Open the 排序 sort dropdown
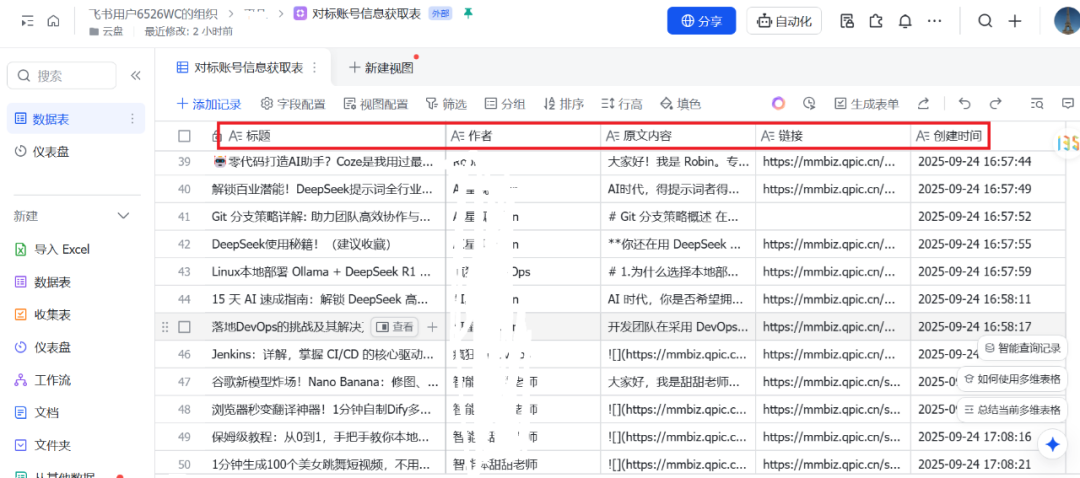 [x=564, y=104]
